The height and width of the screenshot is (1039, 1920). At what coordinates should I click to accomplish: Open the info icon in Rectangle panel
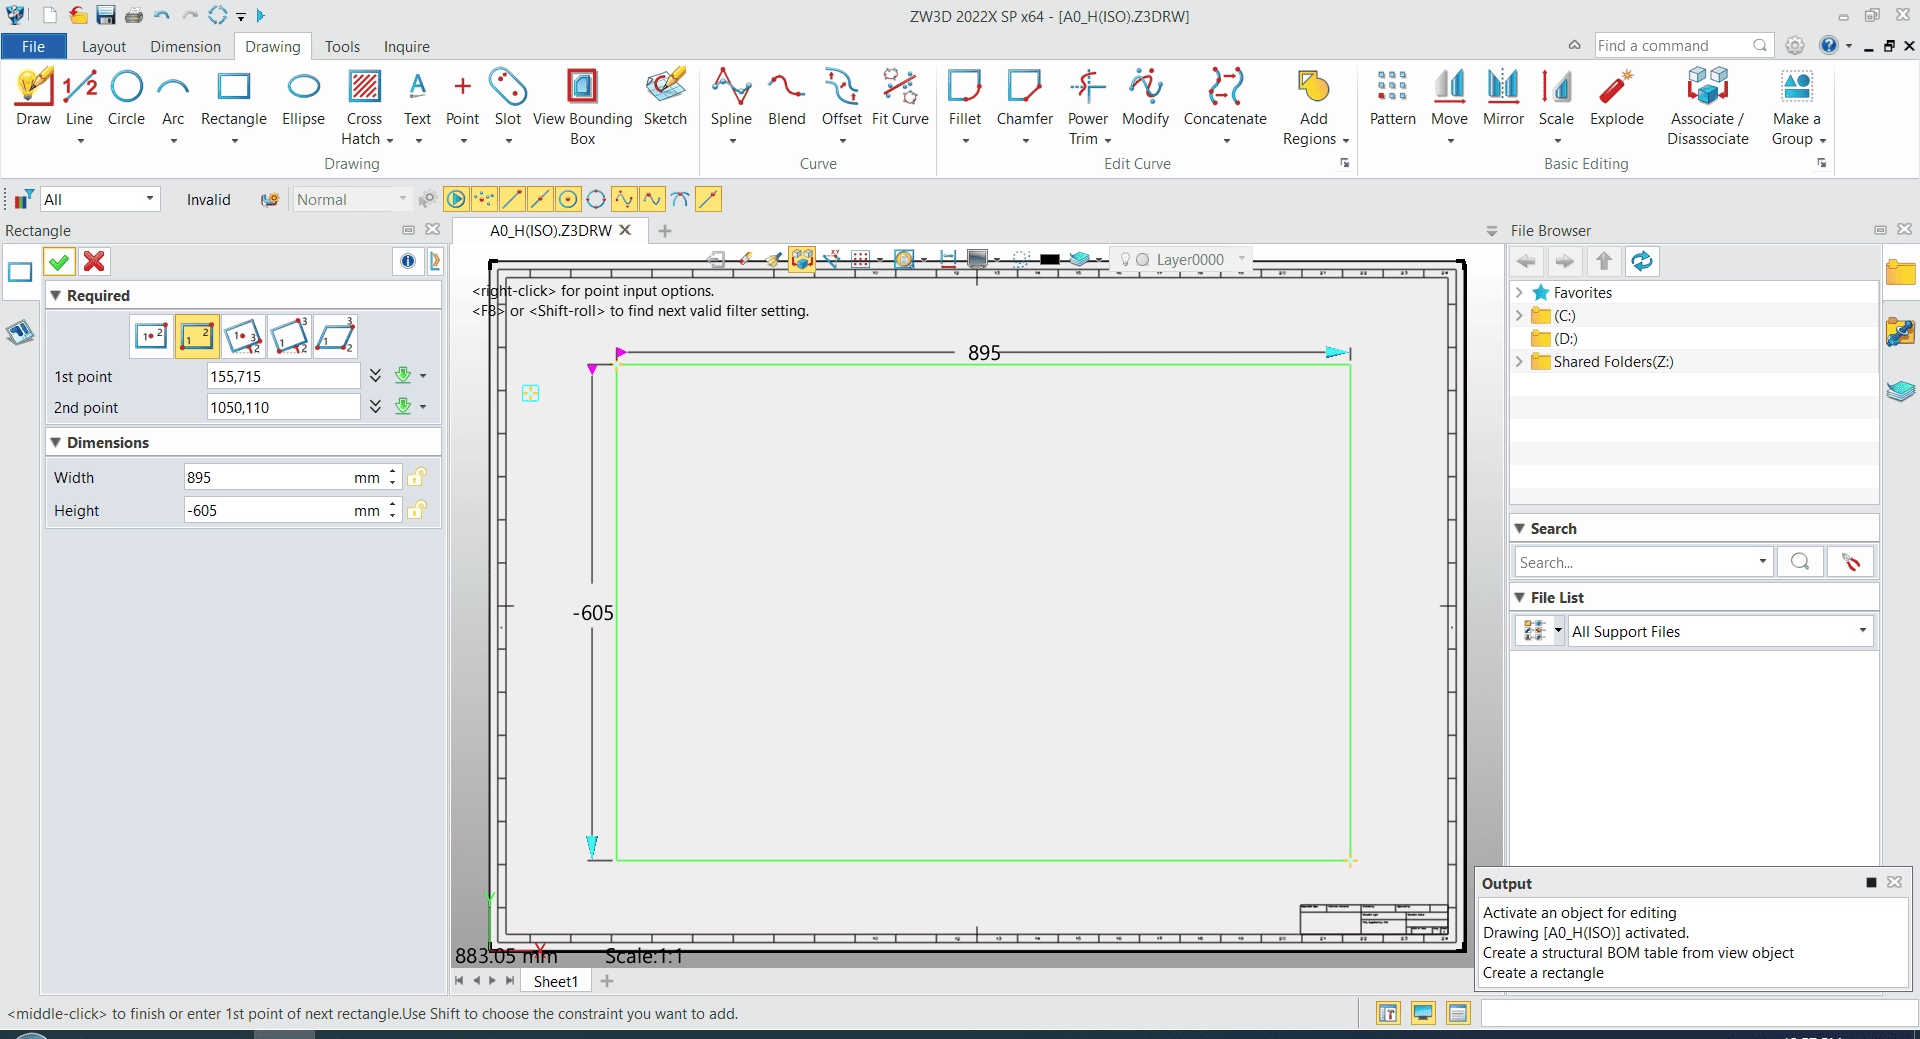coord(408,262)
